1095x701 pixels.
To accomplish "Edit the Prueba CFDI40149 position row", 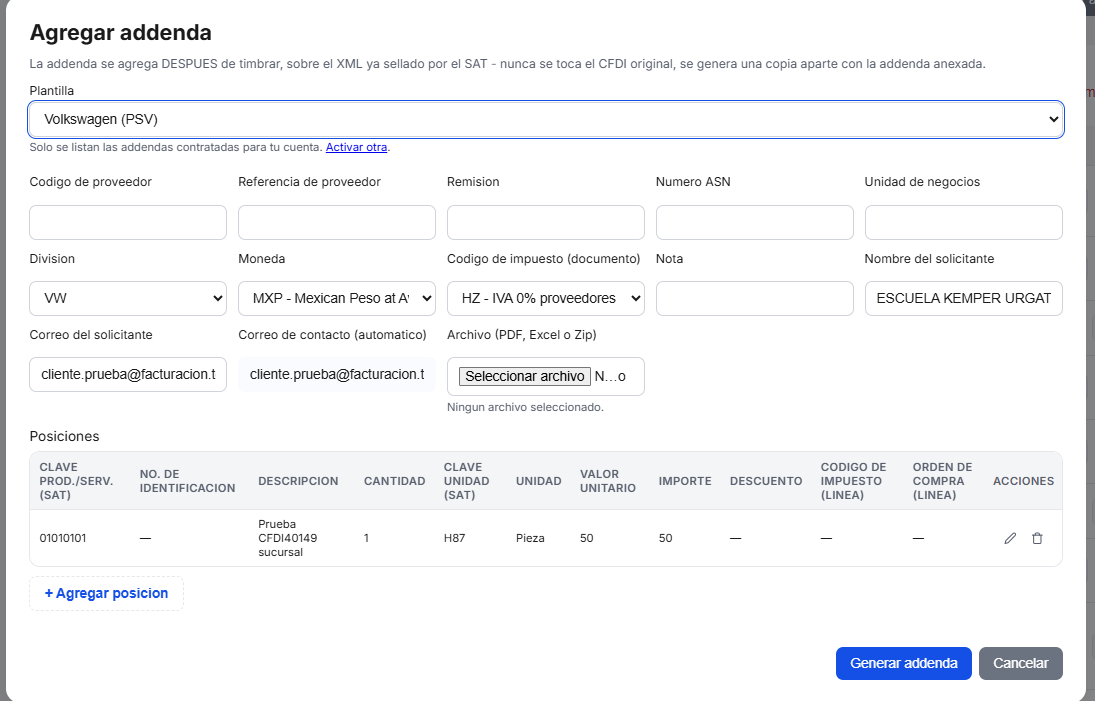I will tap(1010, 538).
